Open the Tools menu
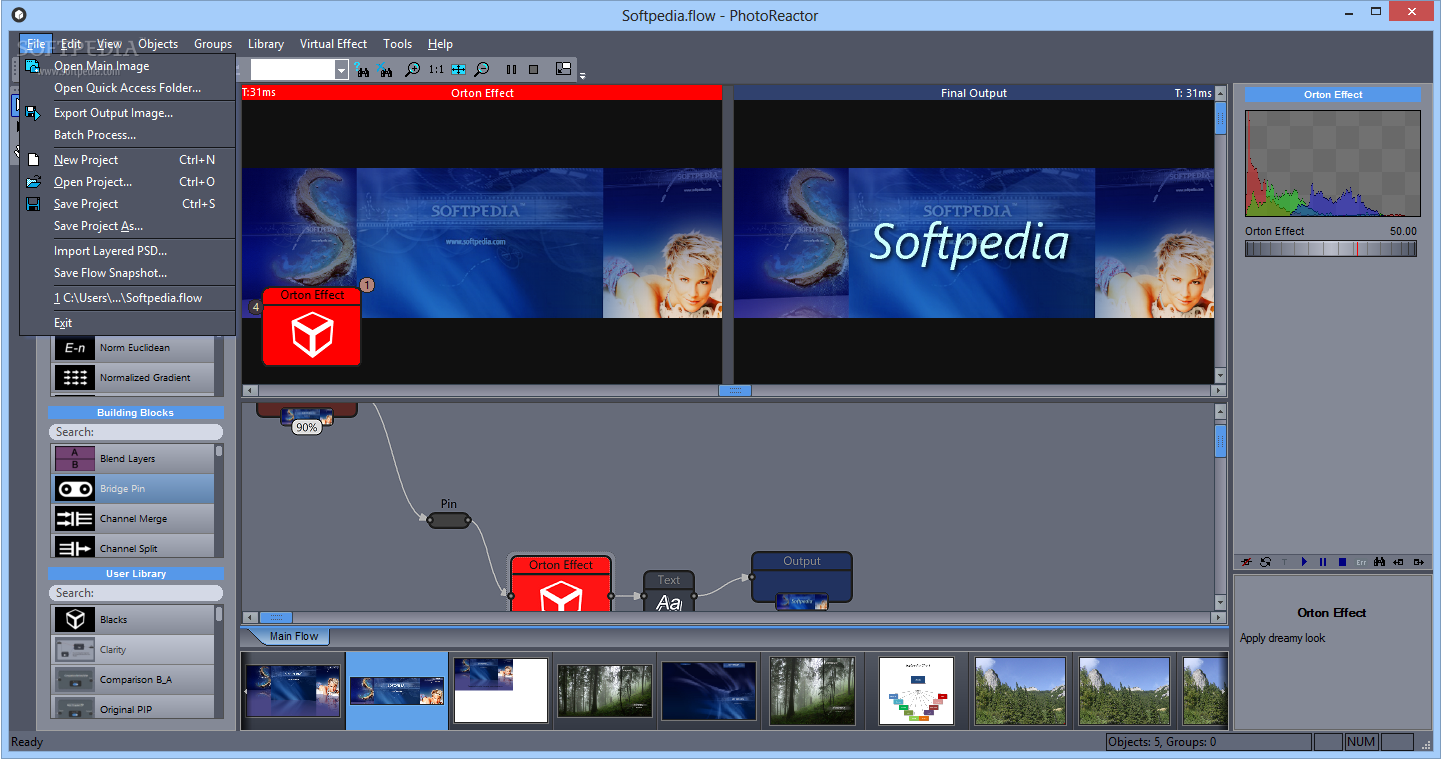 397,44
